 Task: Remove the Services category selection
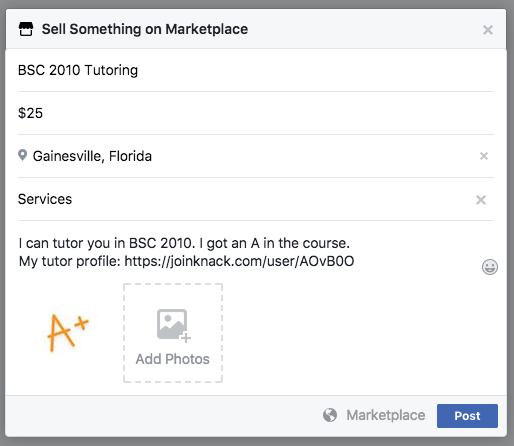481,200
